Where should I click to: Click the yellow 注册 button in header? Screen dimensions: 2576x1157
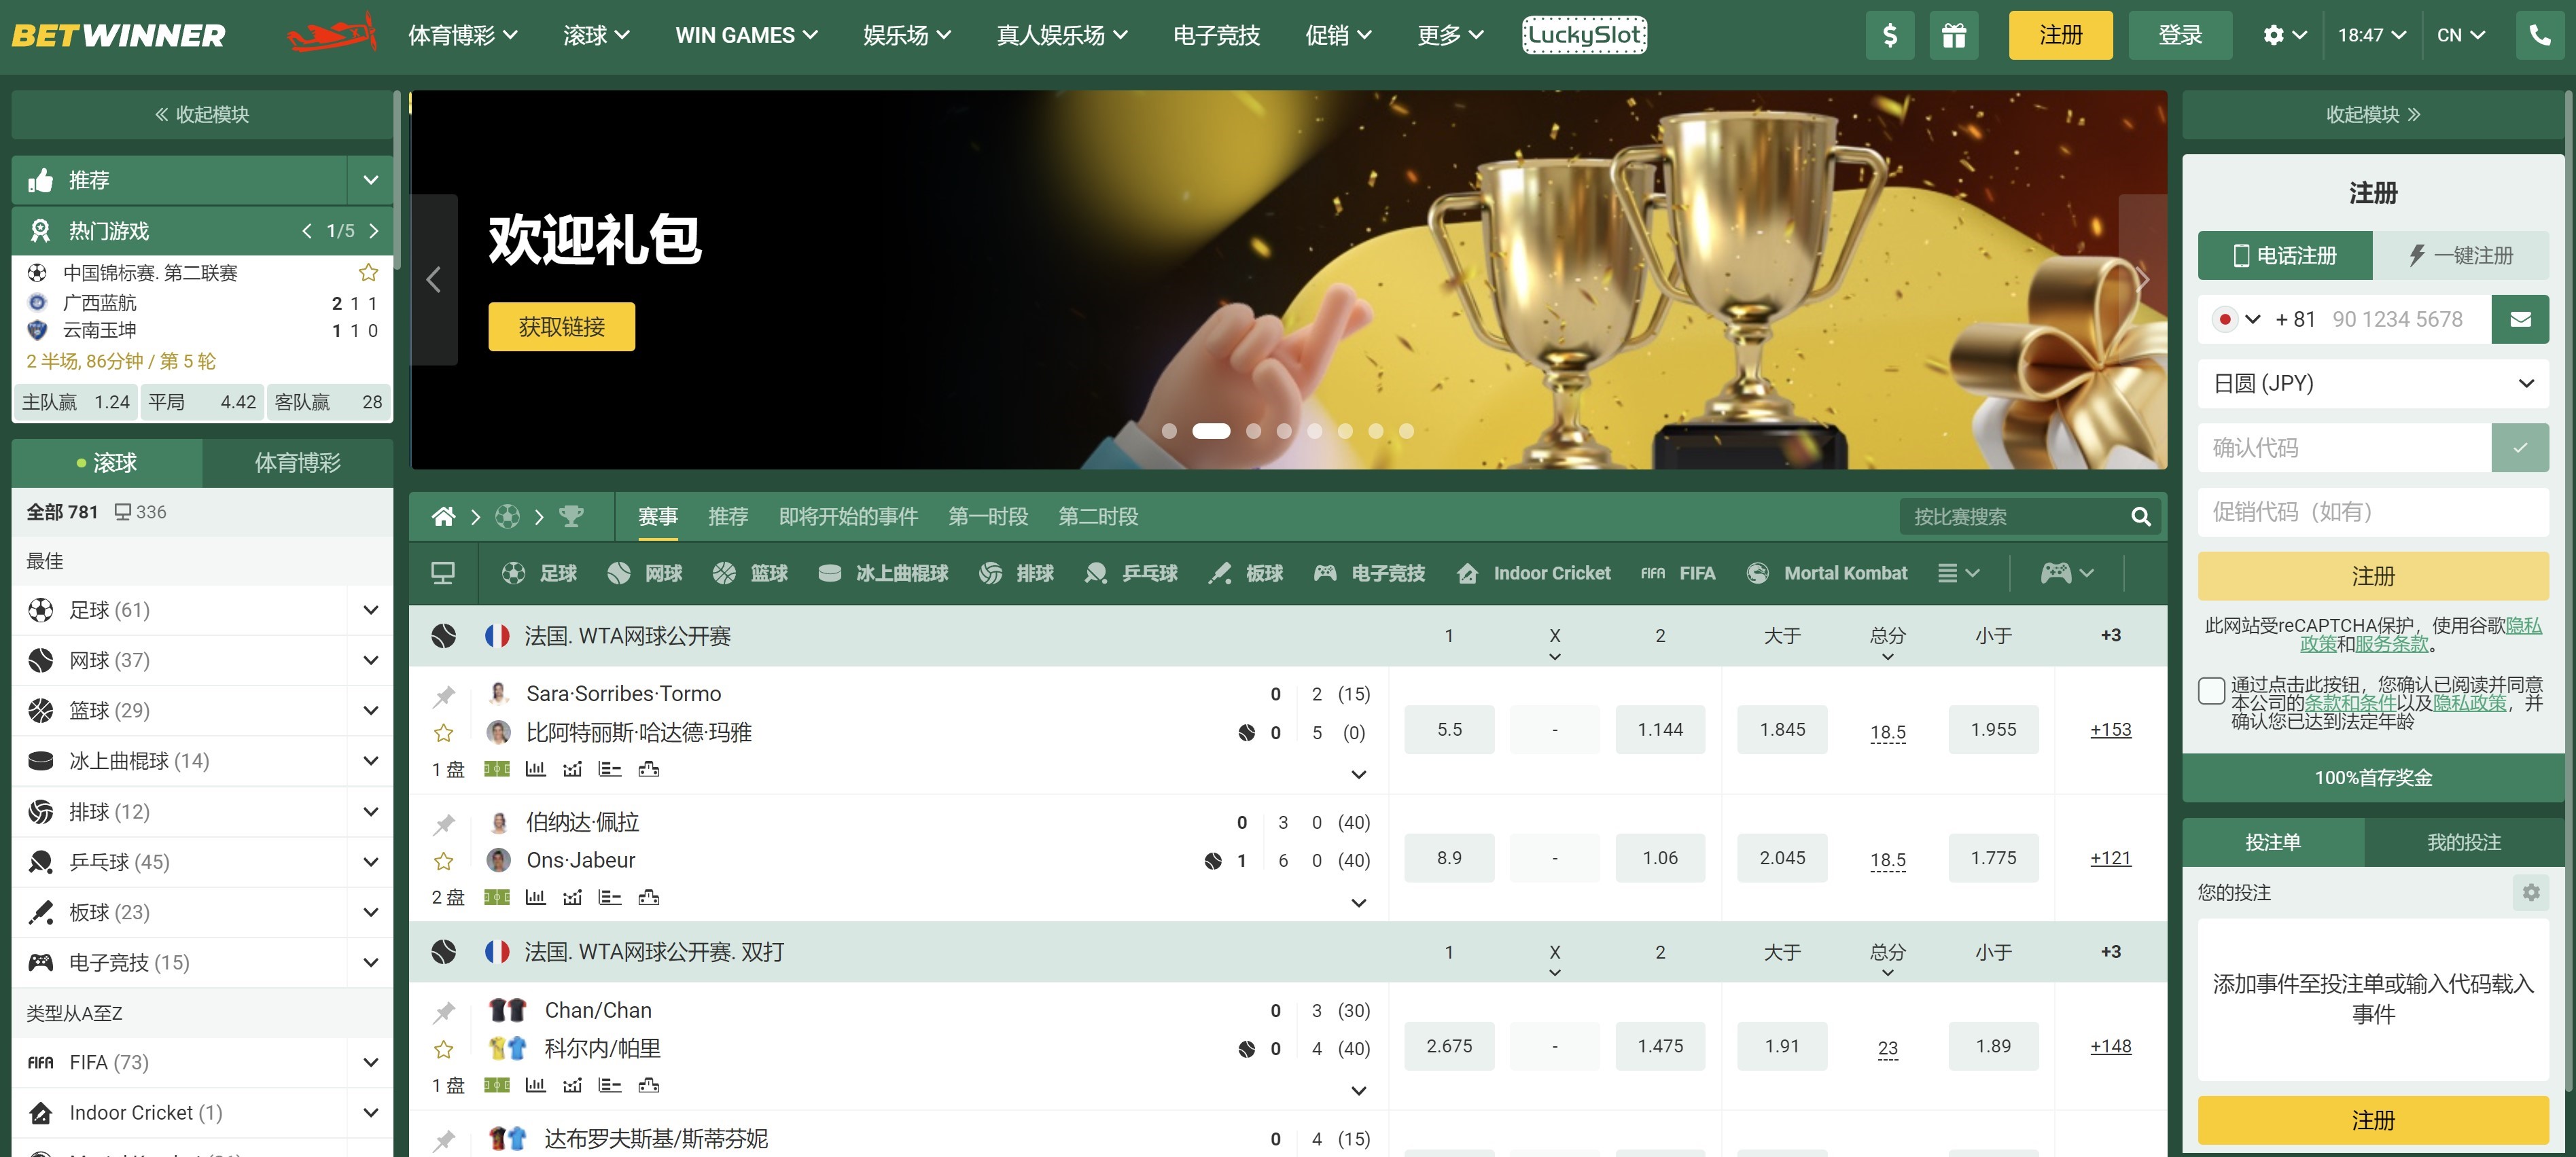pyautogui.click(x=2060, y=36)
